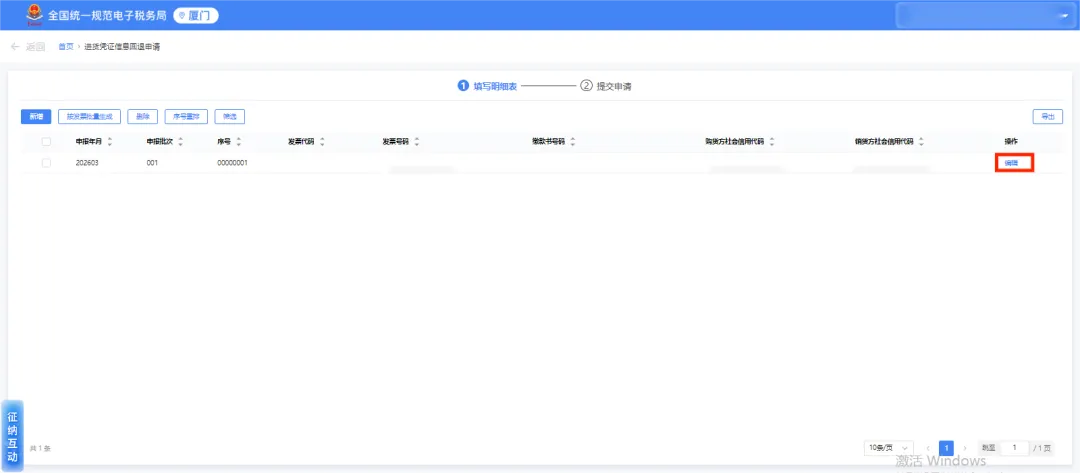Select step 1 填写明细表

488,86
